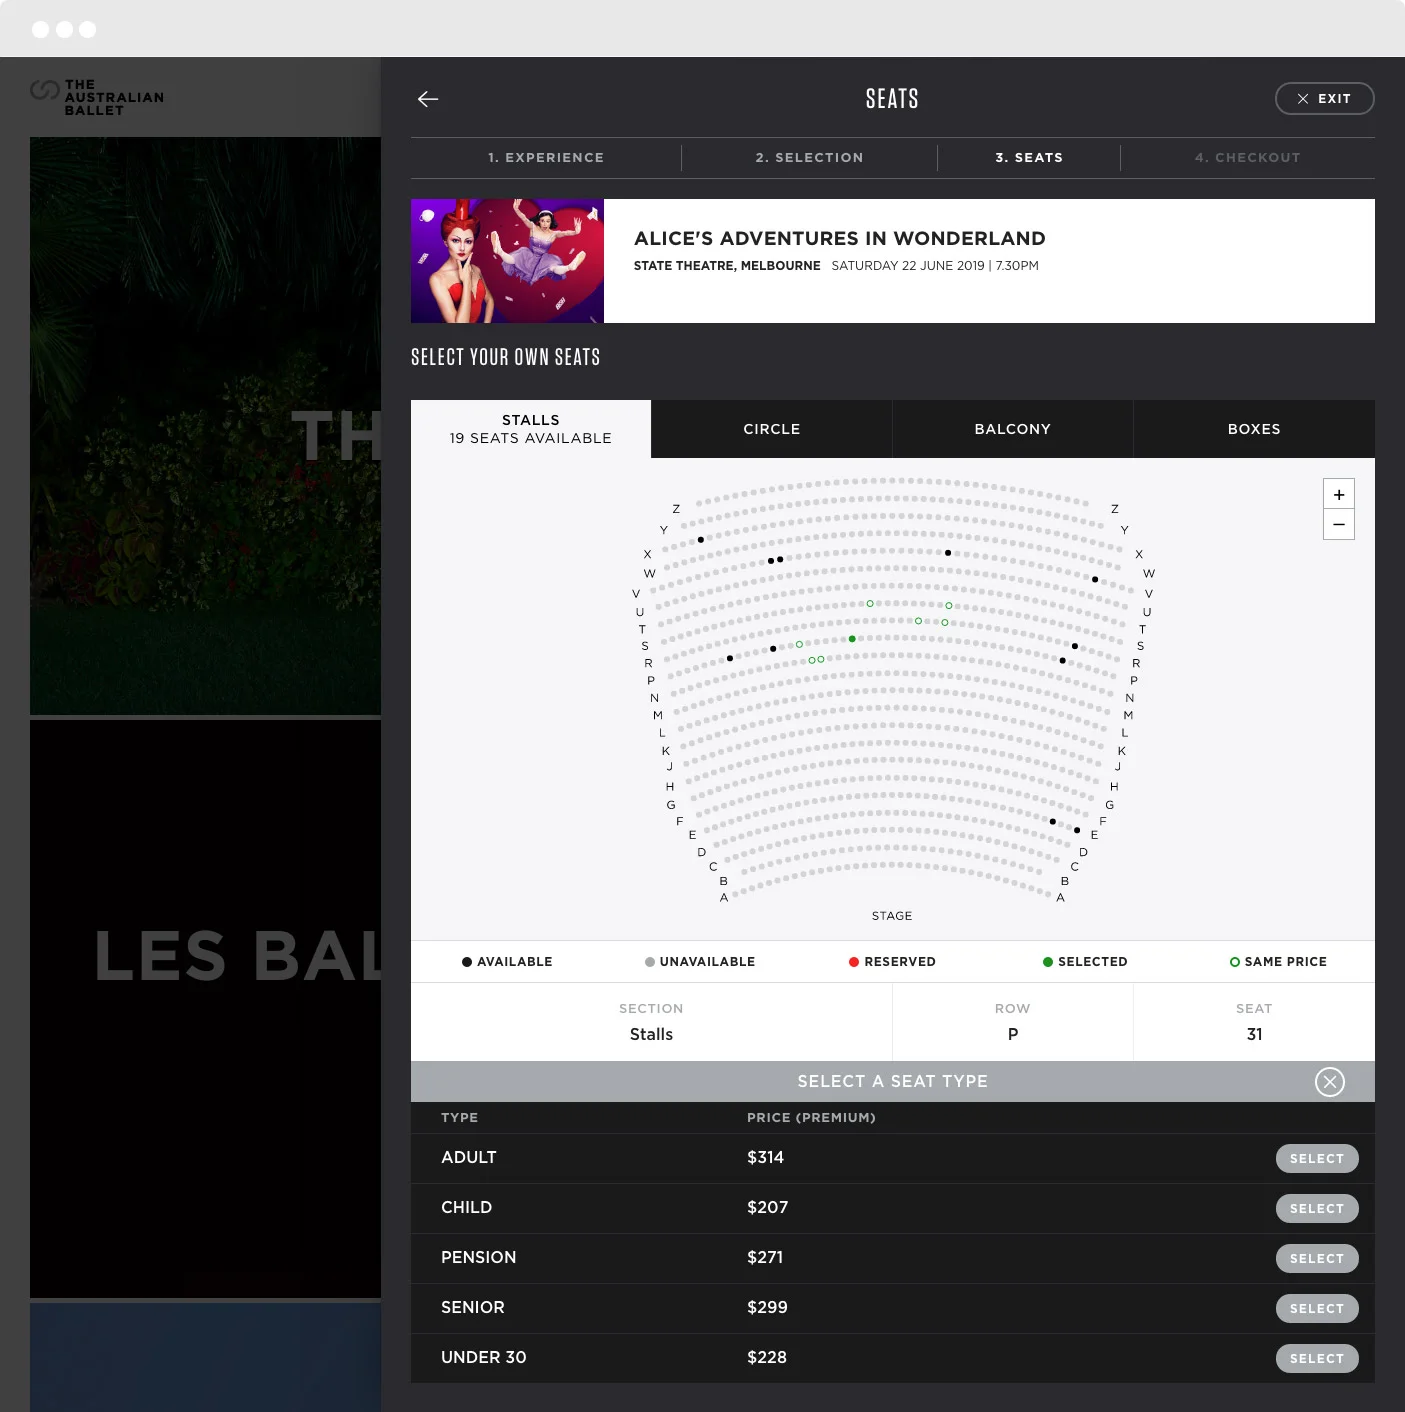Screen dimensions: 1405x1412
Task: Click the Selected legend entry
Action: point(1085,962)
